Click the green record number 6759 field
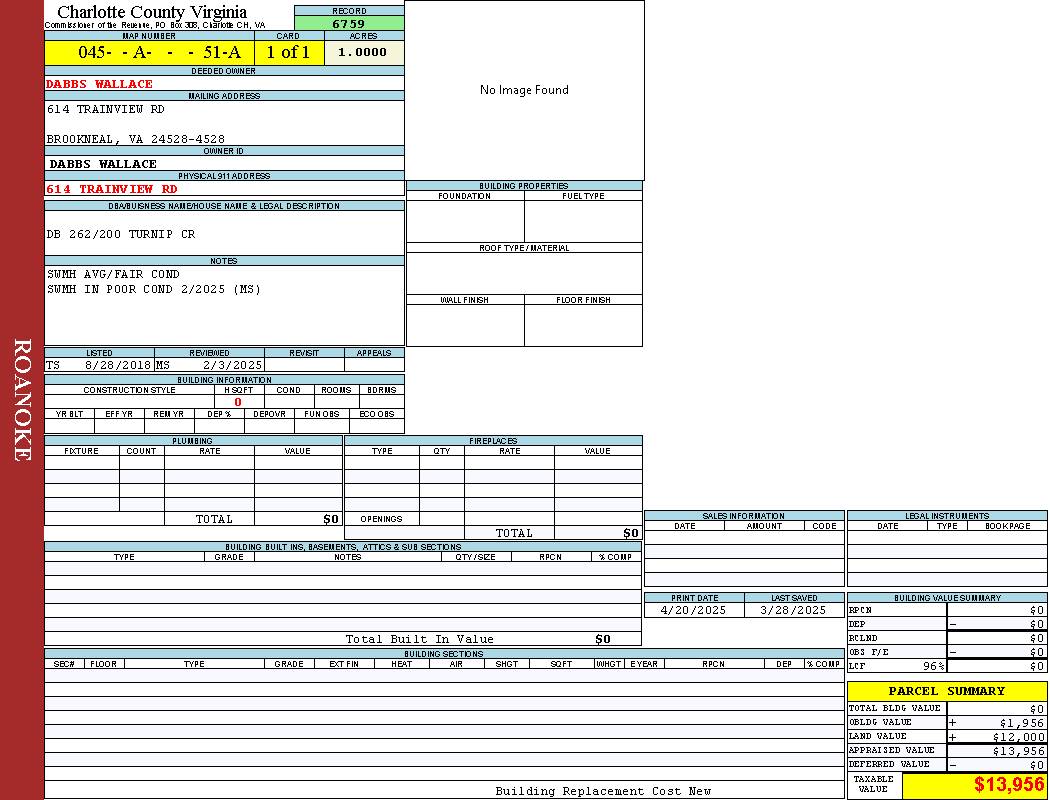The height and width of the screenshot is (800, 1050). tap(349, 24)
